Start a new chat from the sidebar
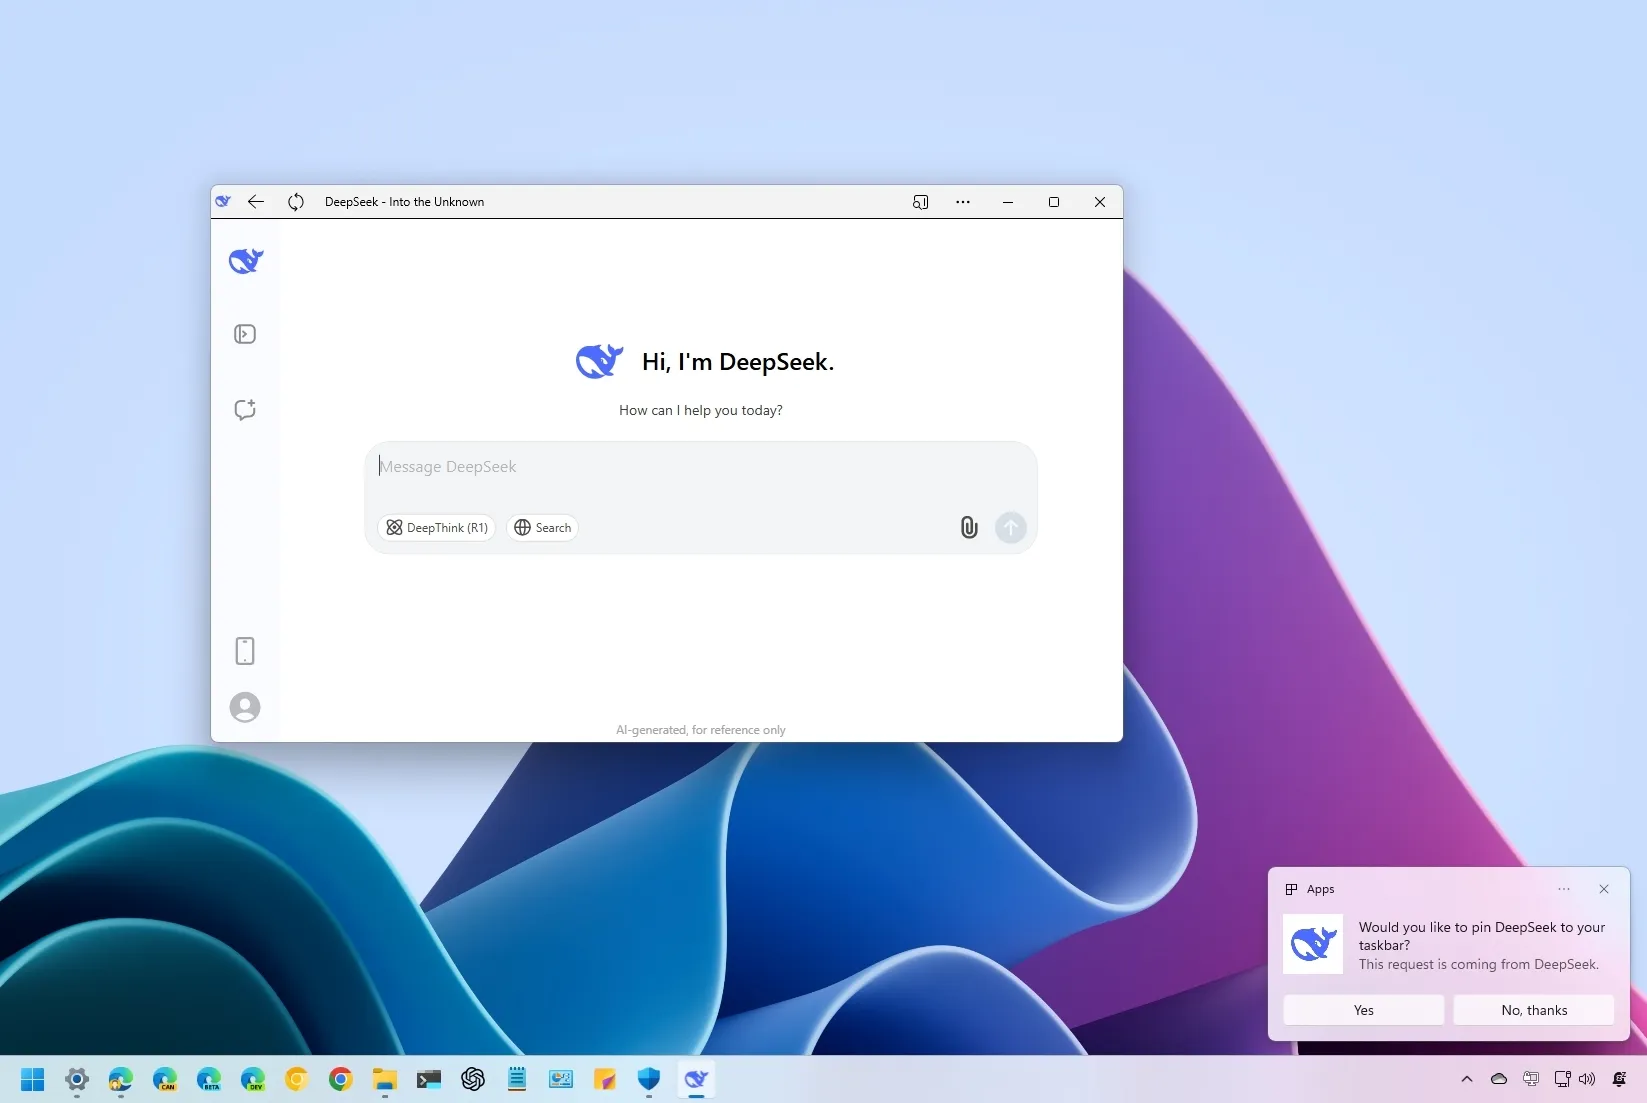The width and height of the screenshot is (1647, 1103). (244, 409)
